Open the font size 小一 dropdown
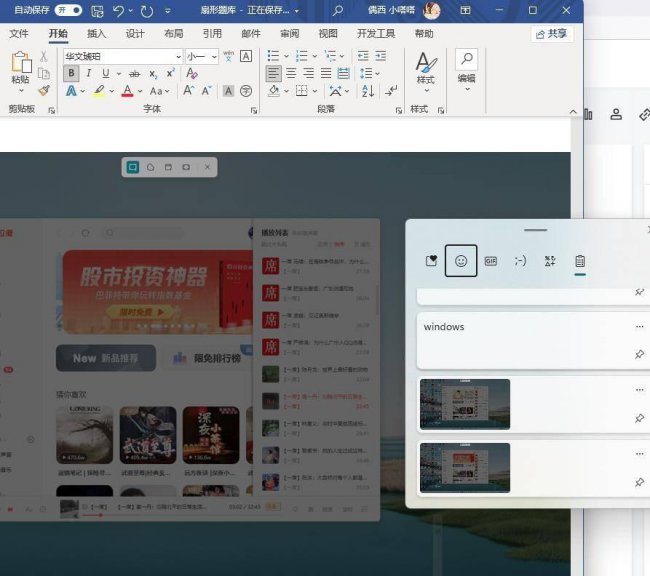Viewport: 650px width, 576px height. [214, 57]
